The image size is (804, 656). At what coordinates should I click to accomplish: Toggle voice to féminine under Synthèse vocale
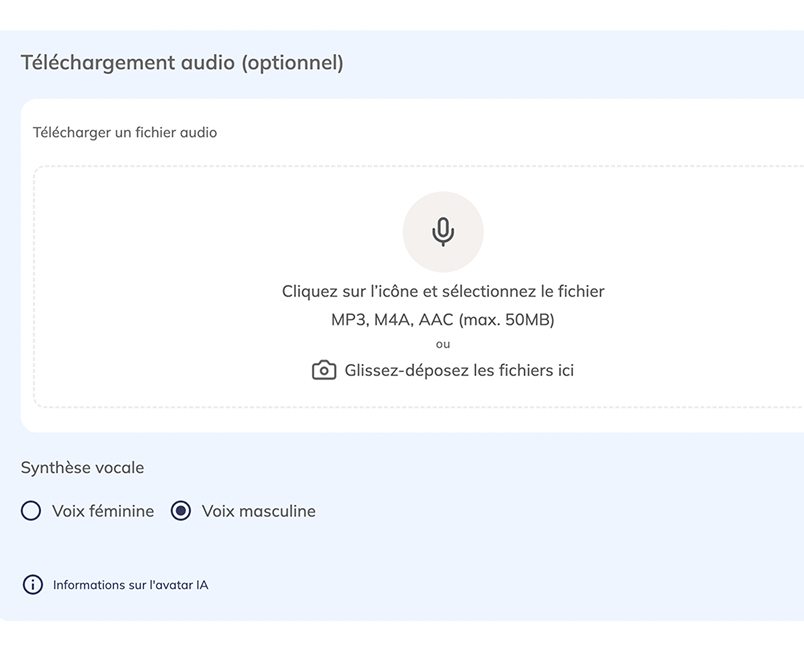point(31,511)
